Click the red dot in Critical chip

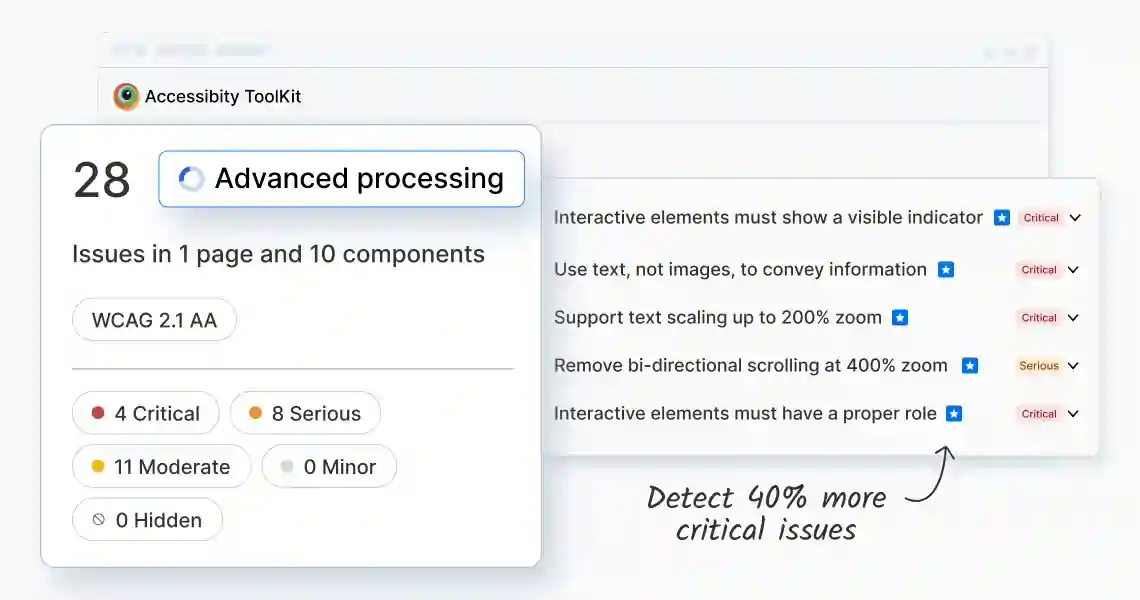(98, 413)
